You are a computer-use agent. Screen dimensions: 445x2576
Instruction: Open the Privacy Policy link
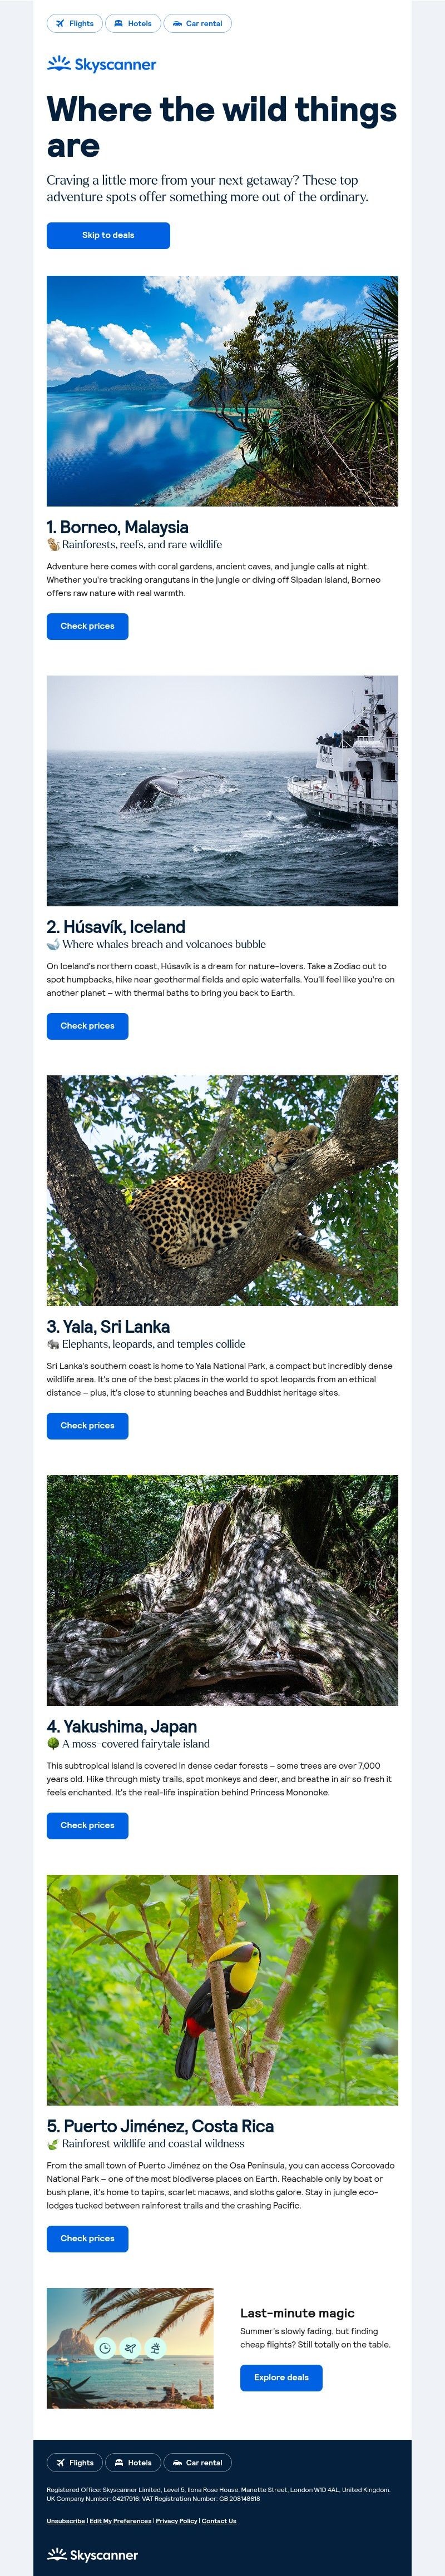pos(177,2522)
